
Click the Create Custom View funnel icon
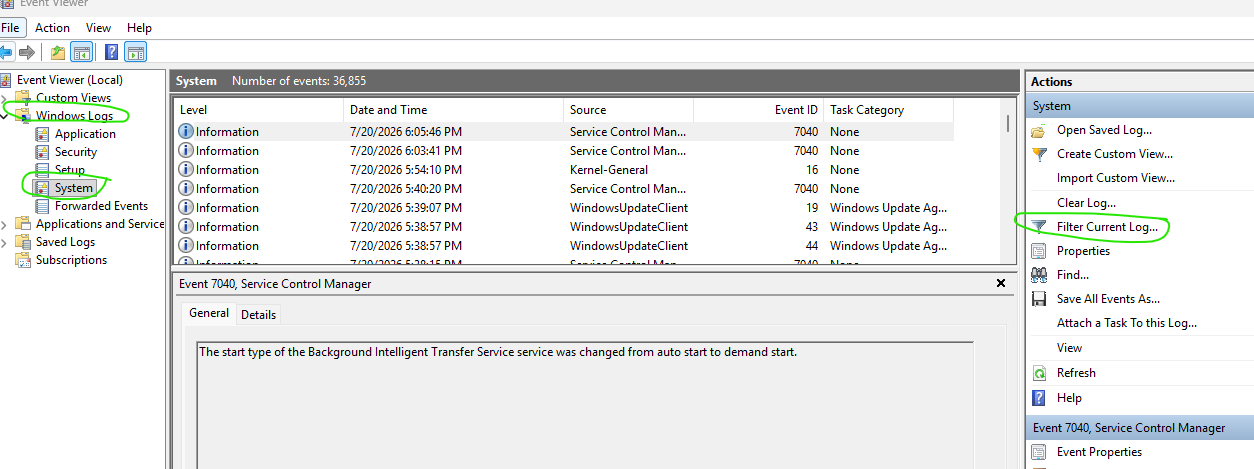click(x=1039, y=154)
